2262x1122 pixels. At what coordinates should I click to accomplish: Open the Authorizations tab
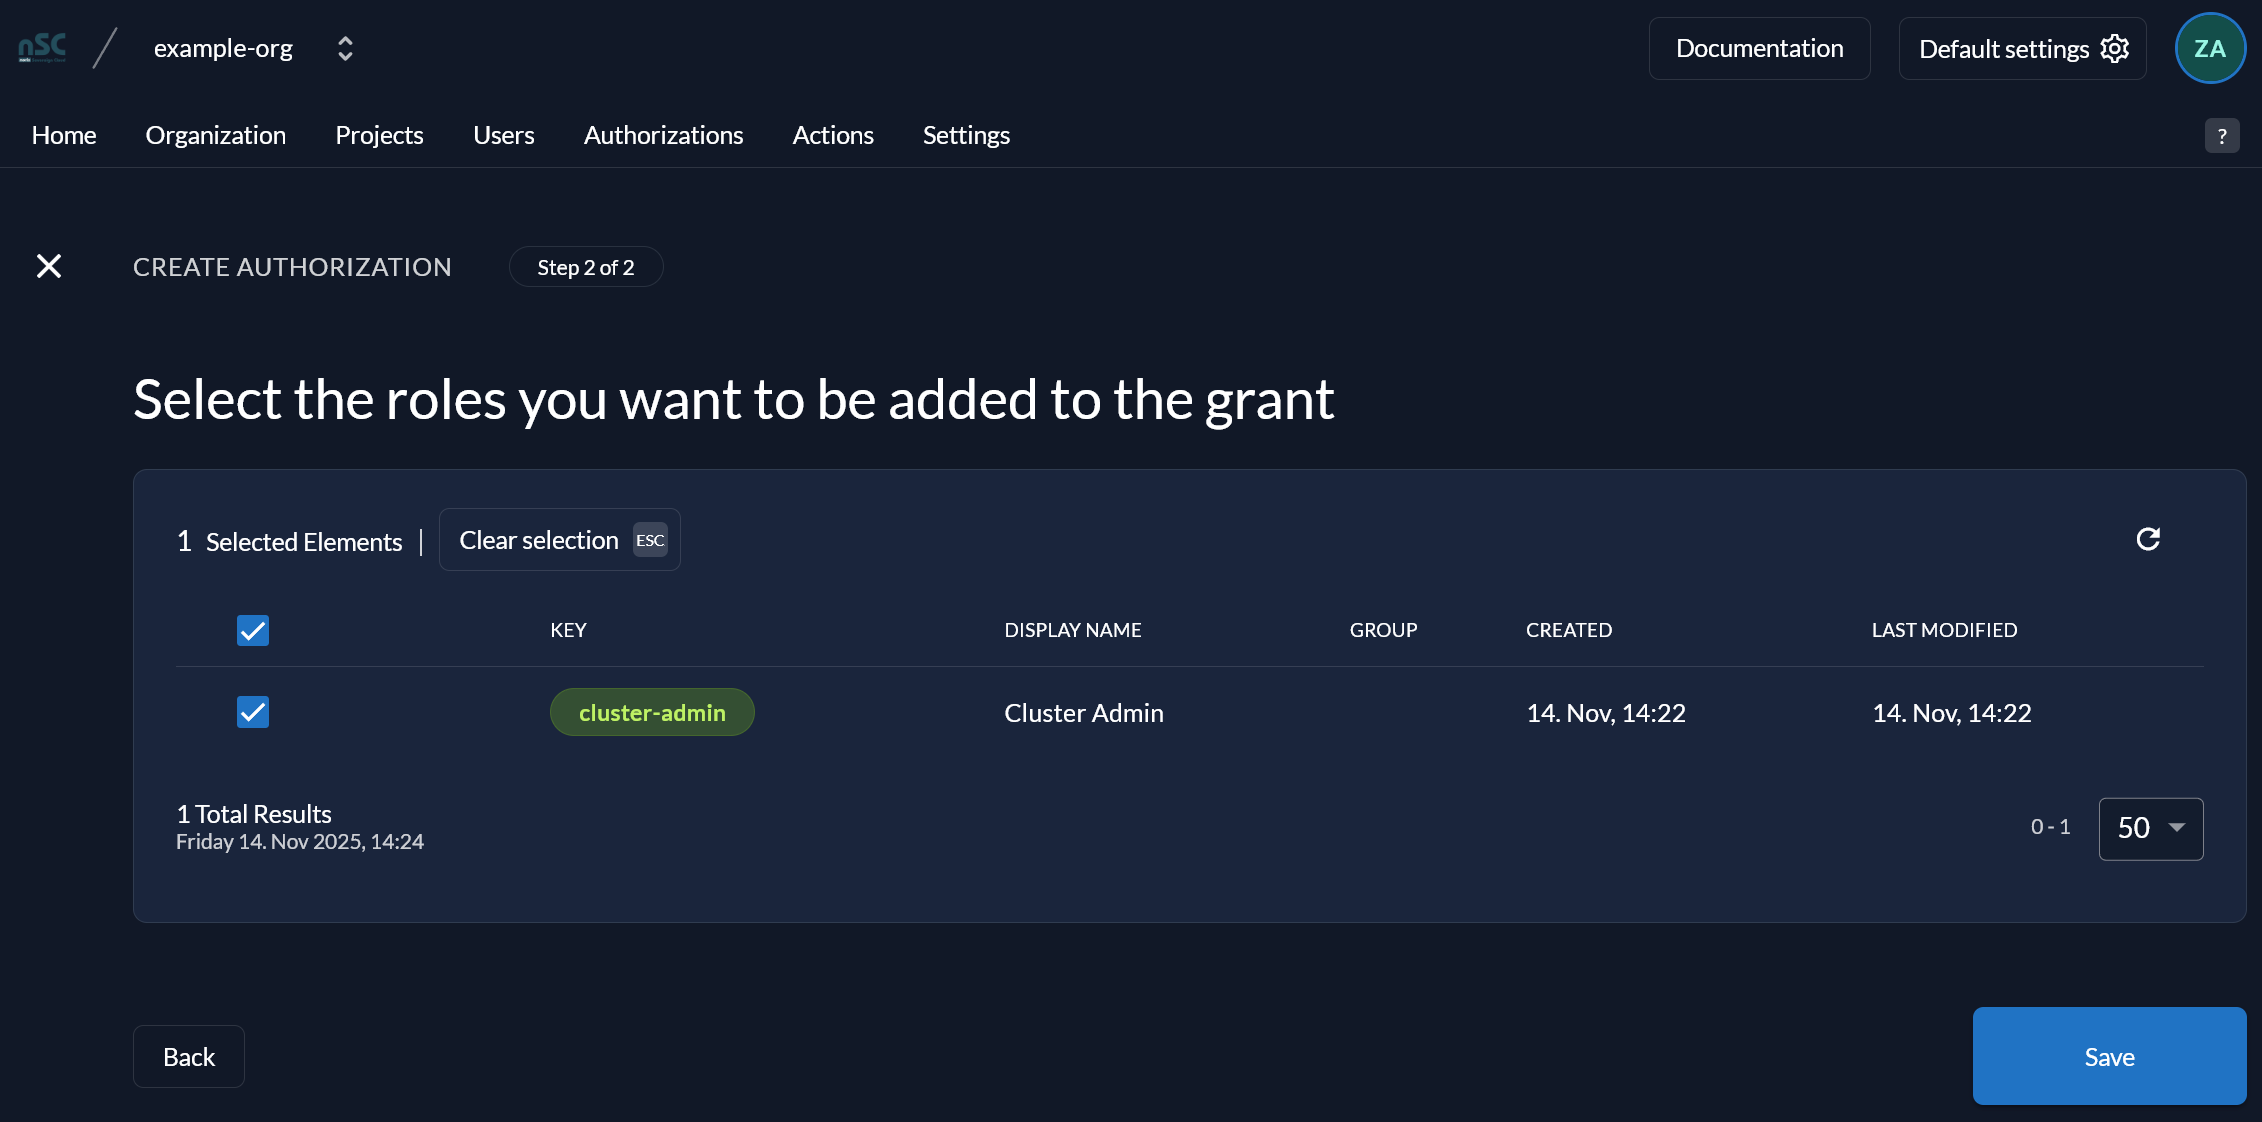point(663,135)
